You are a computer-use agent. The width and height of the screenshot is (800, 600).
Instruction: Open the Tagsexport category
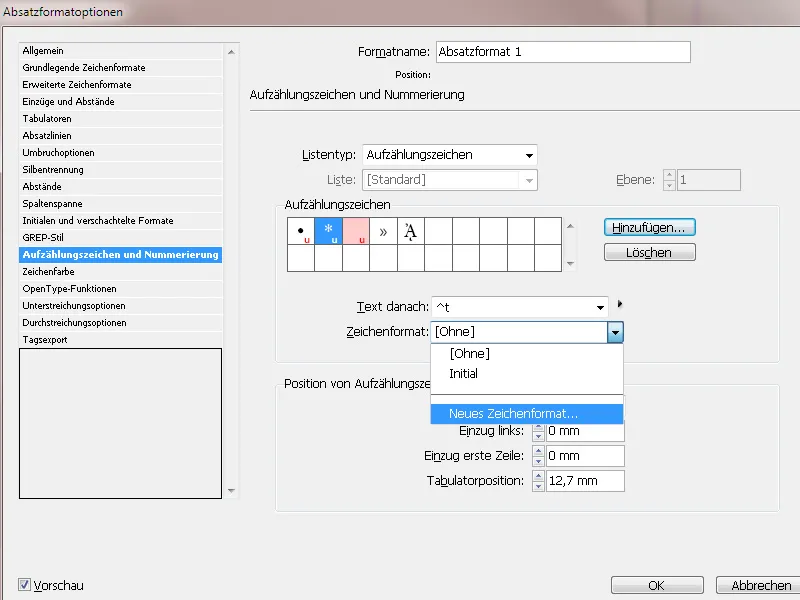coord(120,339)
